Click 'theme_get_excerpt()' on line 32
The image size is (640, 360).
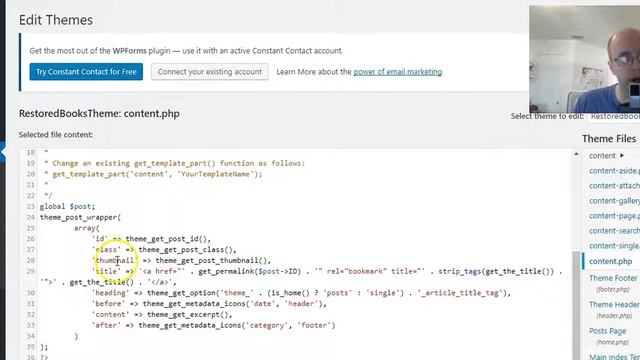pyautogui.click(x=189, y=315)
